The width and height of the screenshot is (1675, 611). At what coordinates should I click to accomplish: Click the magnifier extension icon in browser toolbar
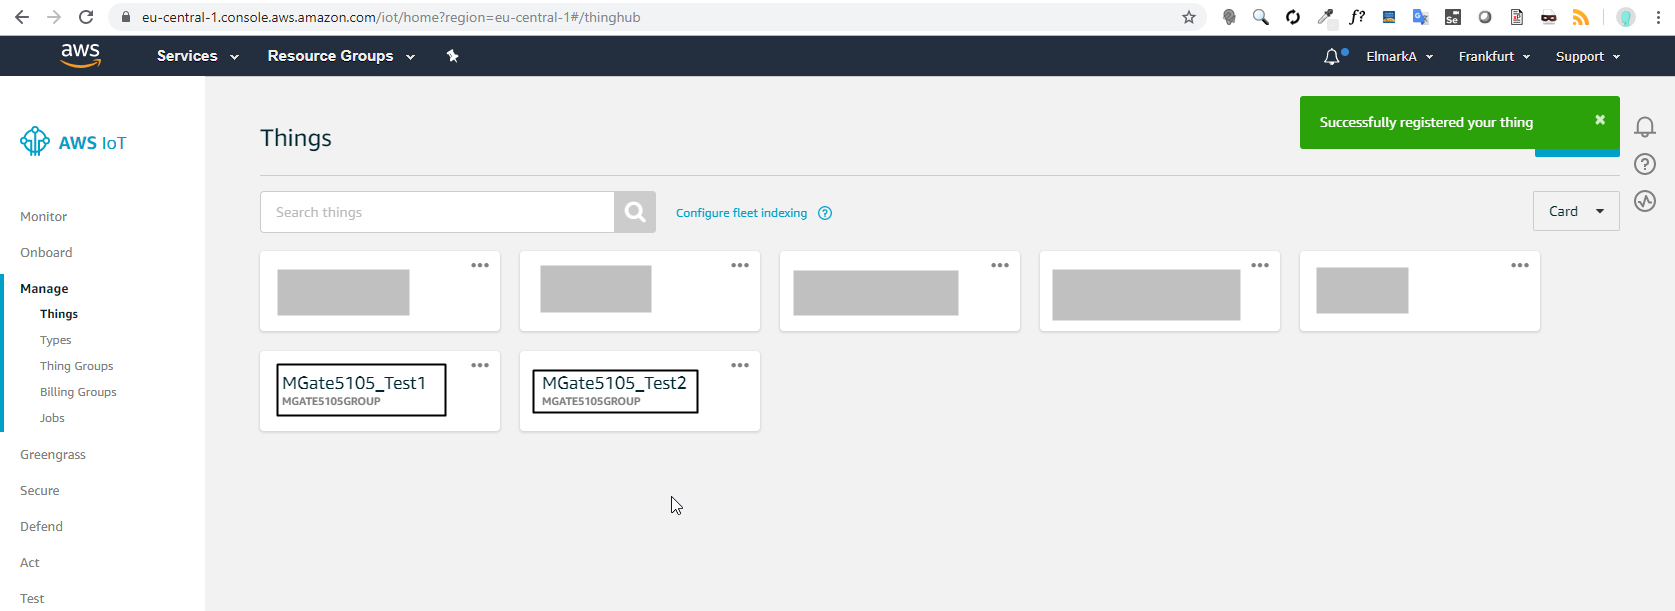1261,17
